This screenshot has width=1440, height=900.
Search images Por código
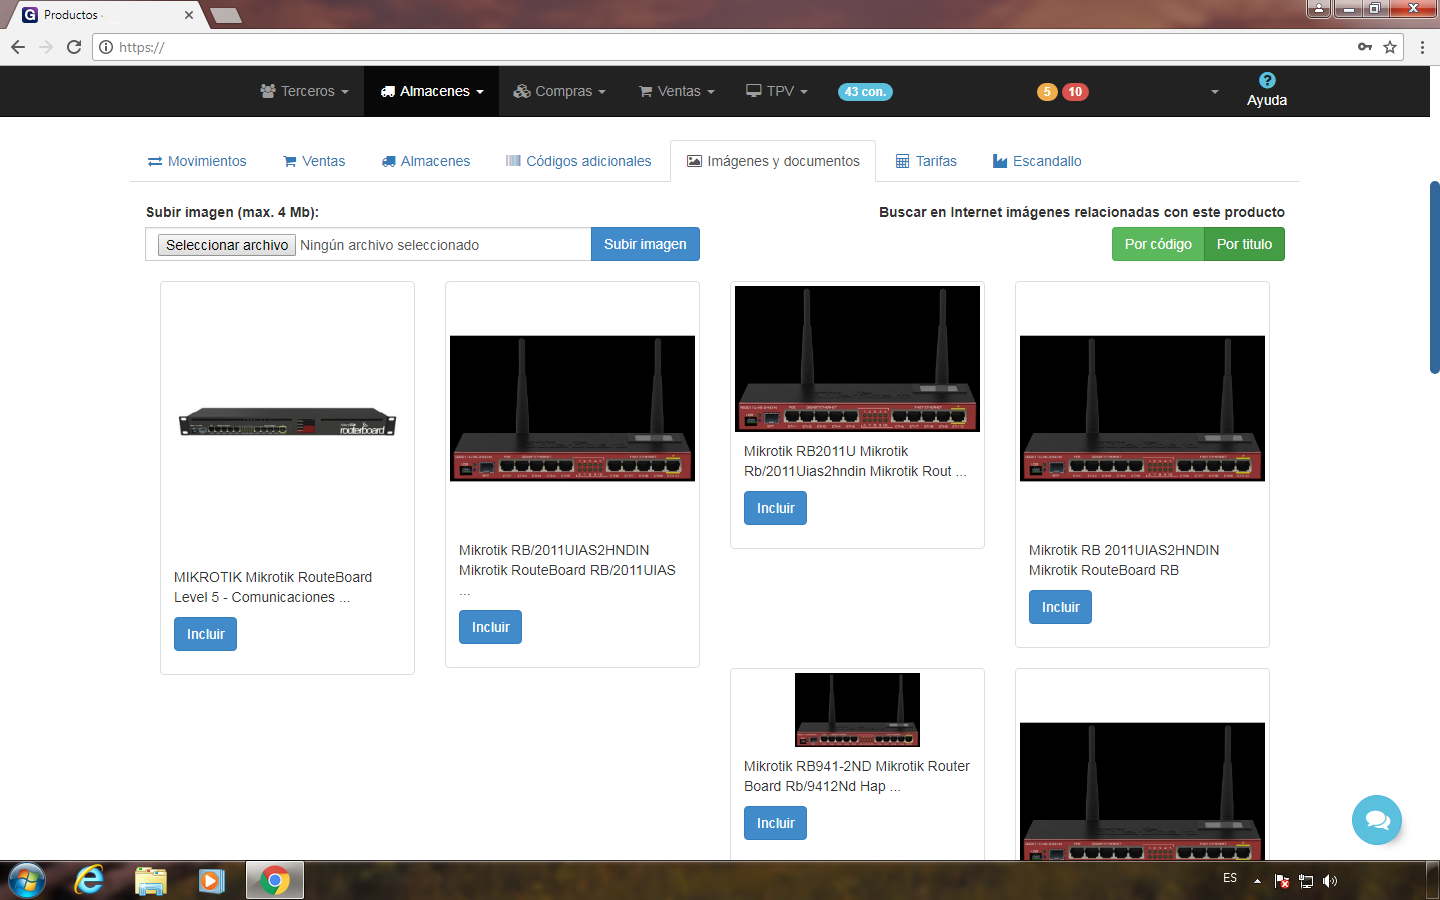pyautogui.click(x=1157, y=244)
